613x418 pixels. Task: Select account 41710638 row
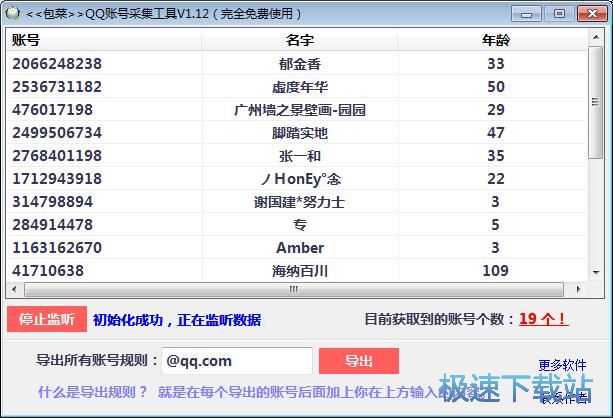point(297,271)
